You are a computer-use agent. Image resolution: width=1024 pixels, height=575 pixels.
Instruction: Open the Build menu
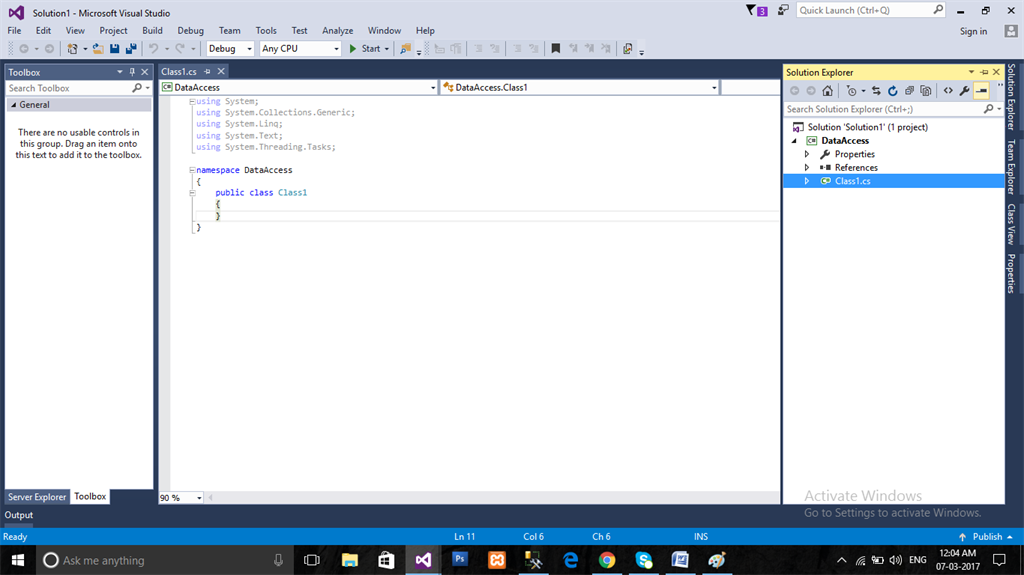(x=152, y=31)
